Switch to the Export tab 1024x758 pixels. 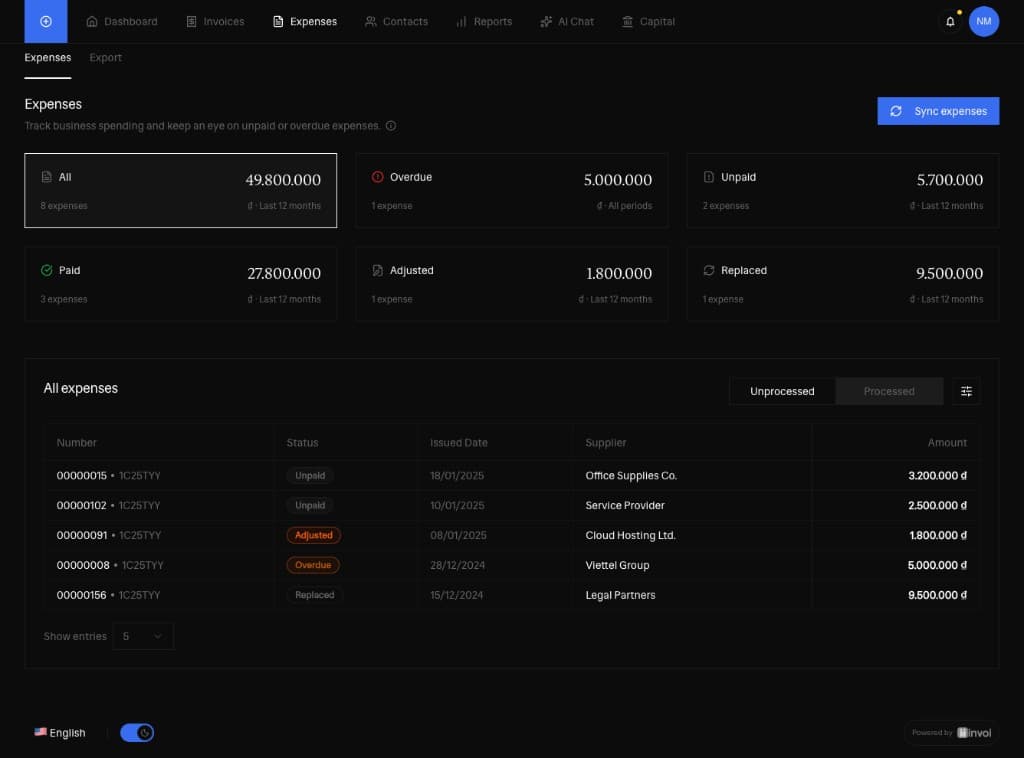[105, 57]
